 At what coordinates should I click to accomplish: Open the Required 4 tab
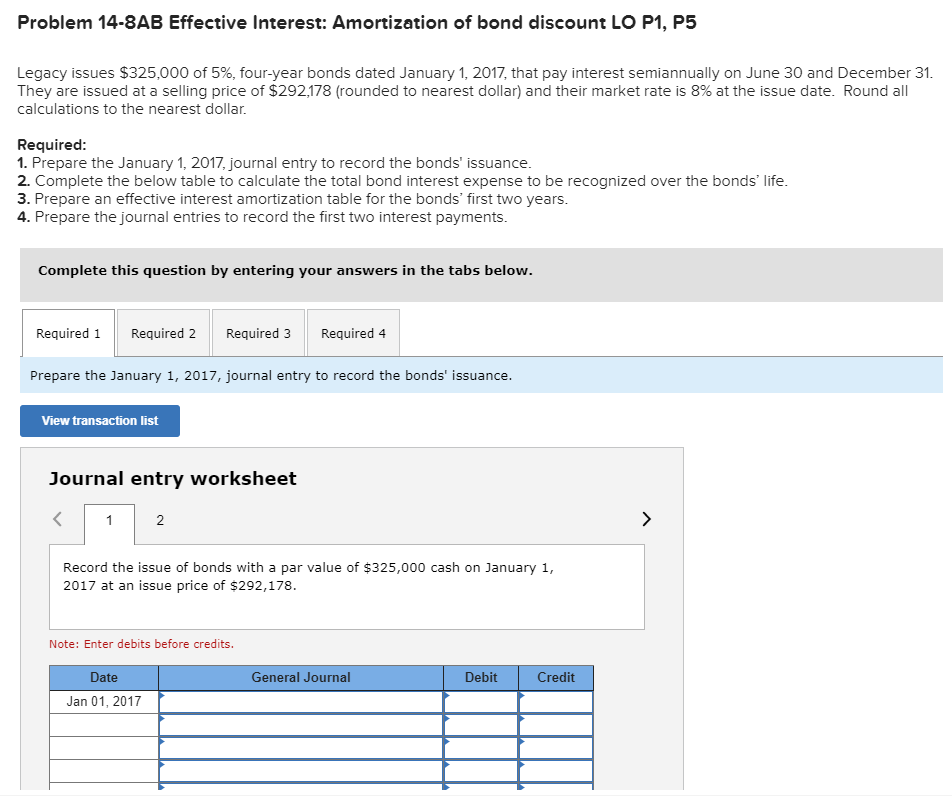tap(352, 333)
